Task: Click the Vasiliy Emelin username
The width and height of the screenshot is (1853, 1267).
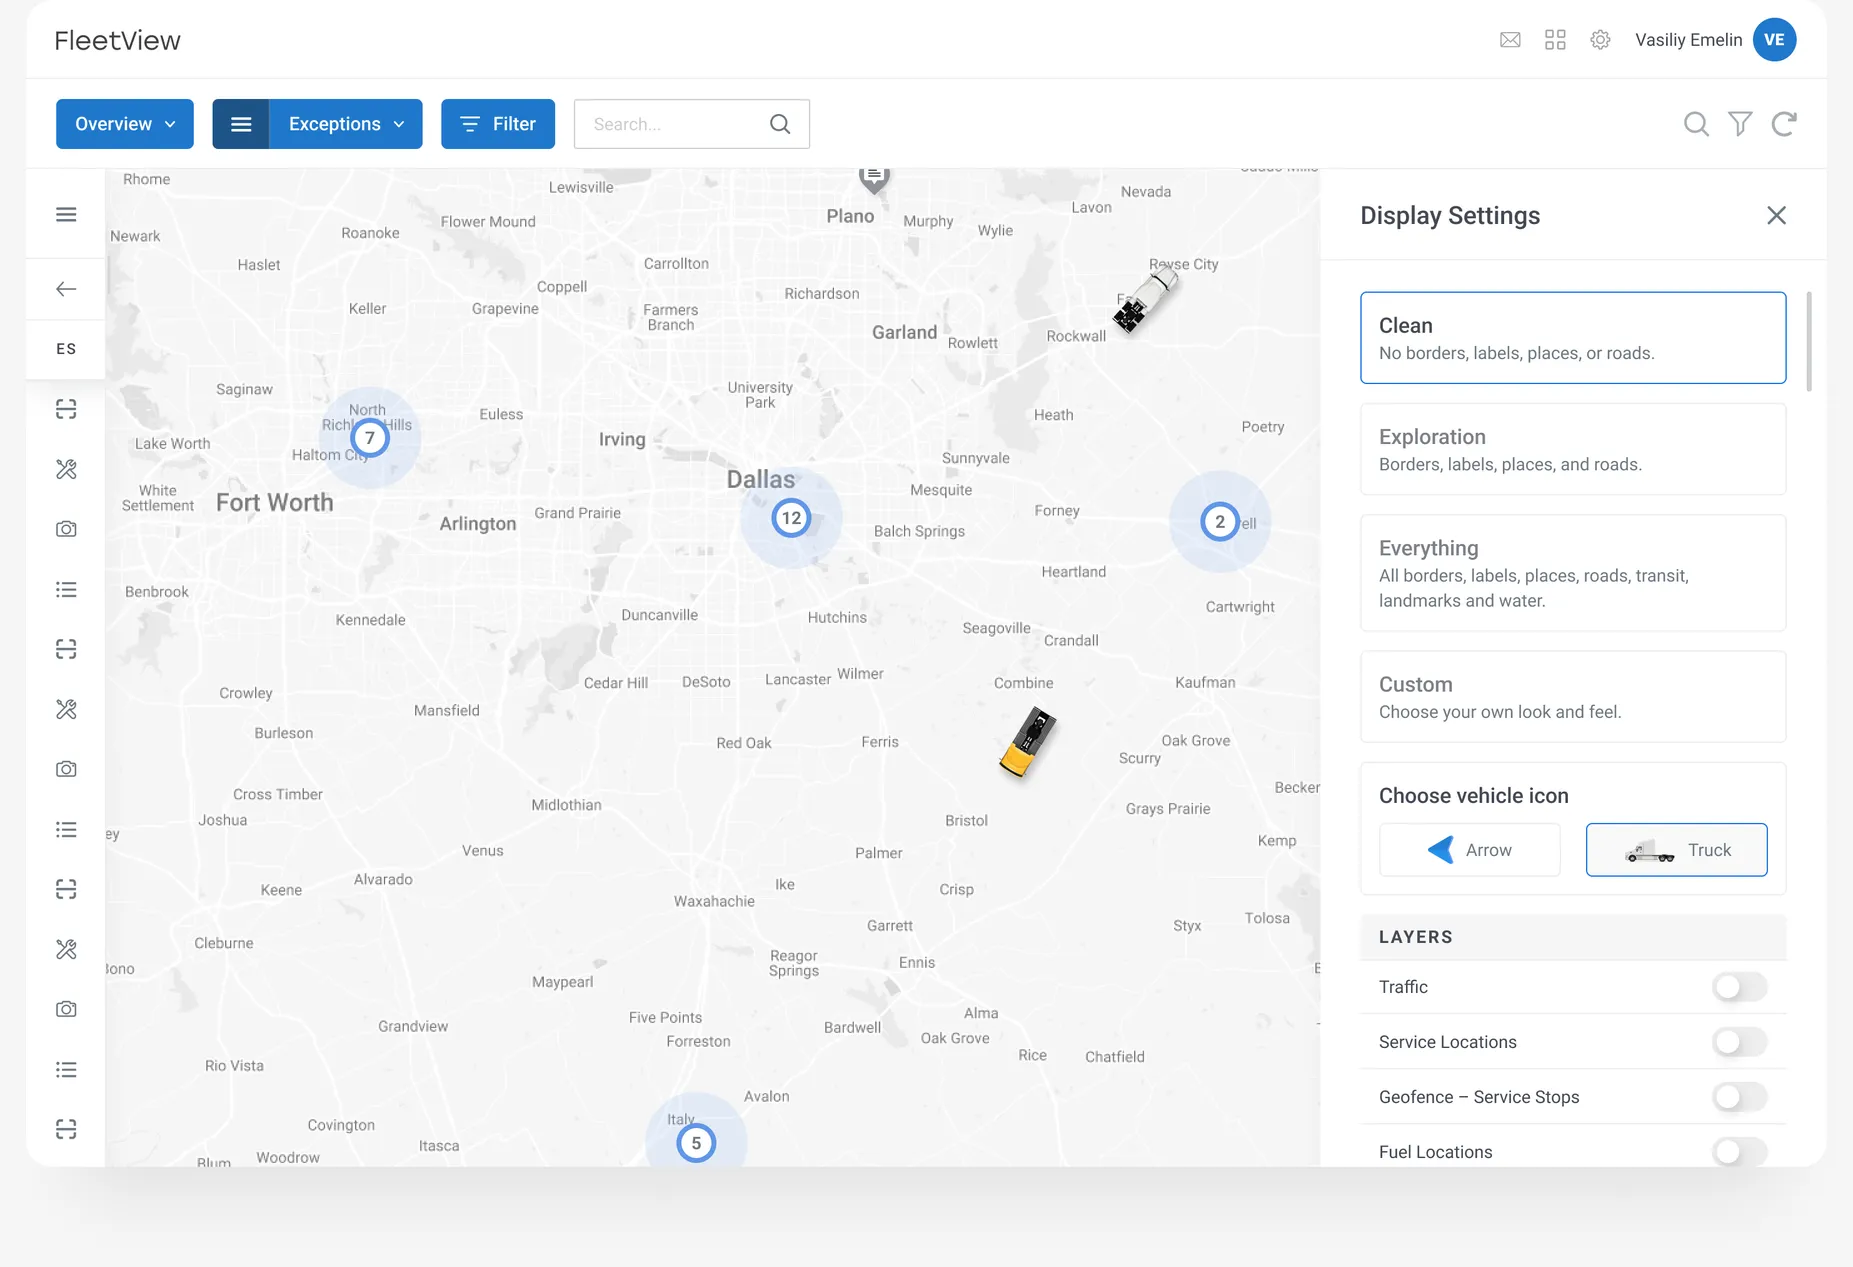Action: (1688, 40)
